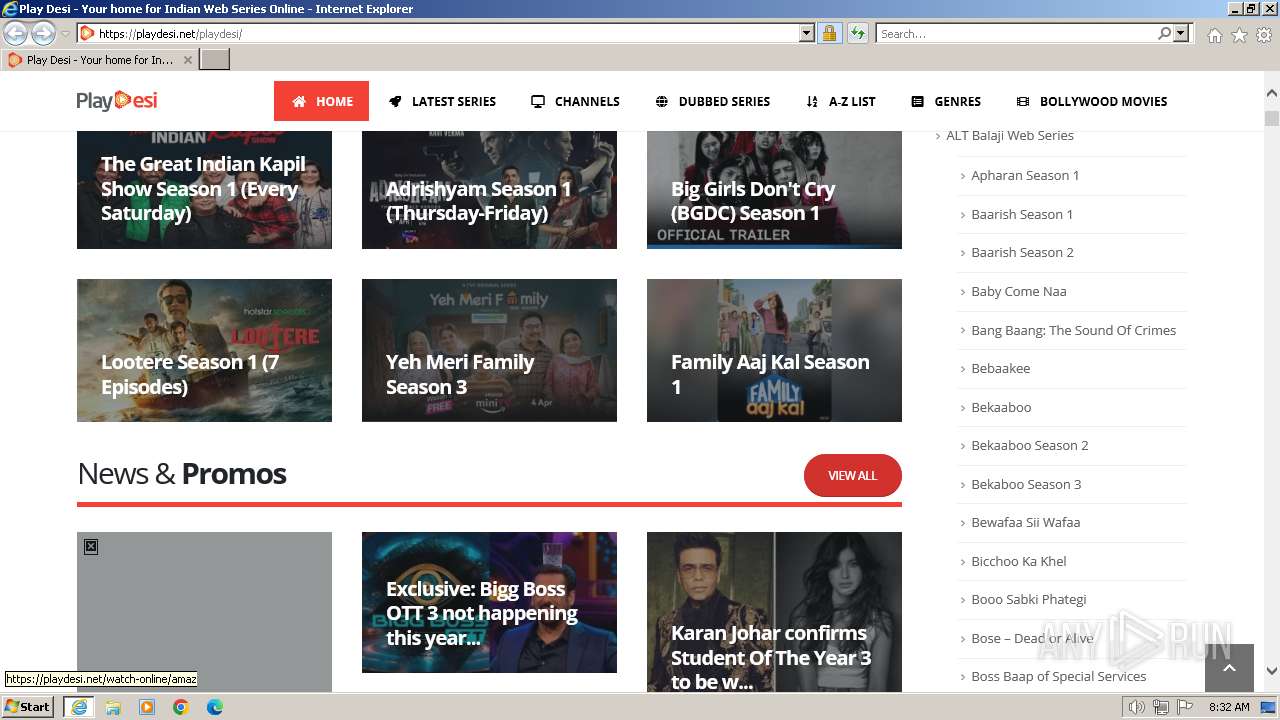Open Bekaaboo Season 2 link

click(x=1030, y=445)
